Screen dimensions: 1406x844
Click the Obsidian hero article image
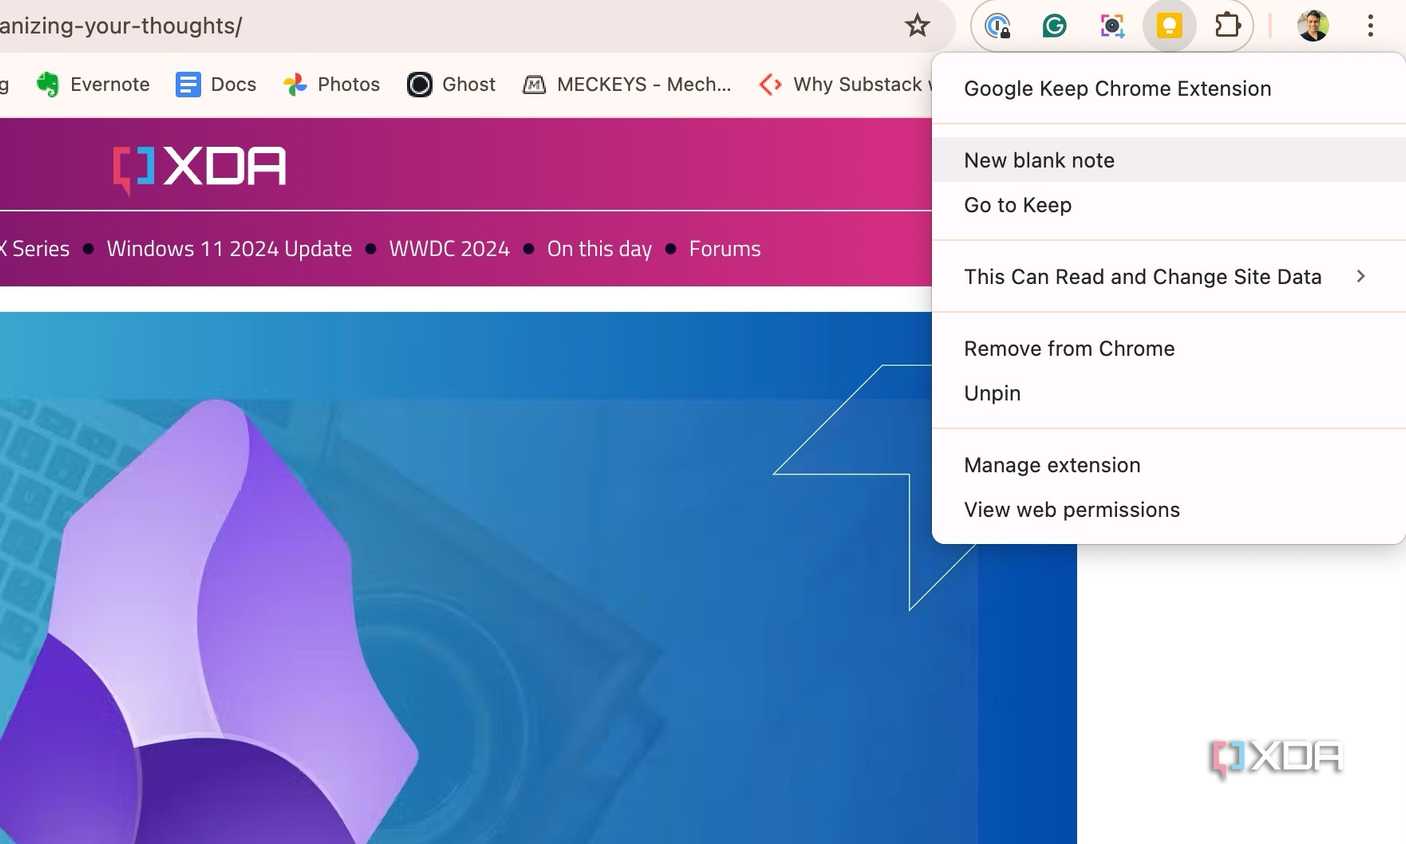click(538, 578)
